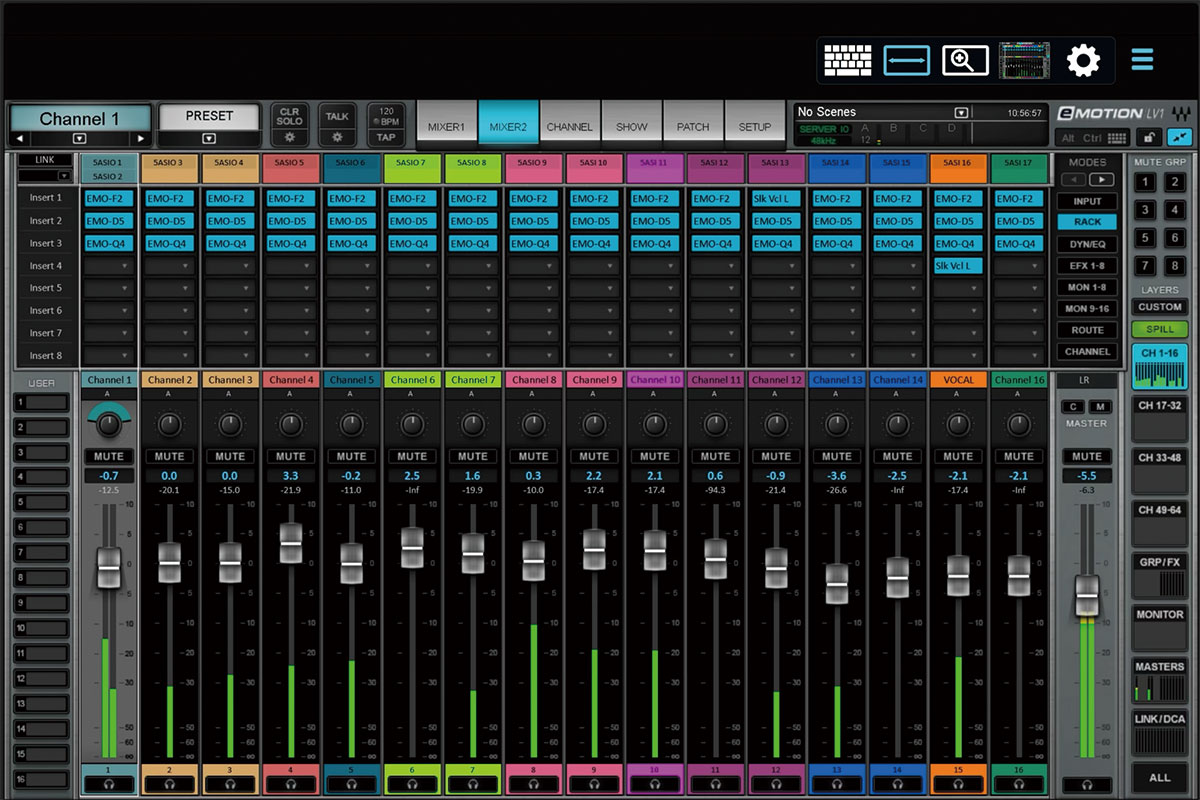This screenshot has height=800, width=1200.
Task: Go to next channel arrow
Action: coord(141,139)
